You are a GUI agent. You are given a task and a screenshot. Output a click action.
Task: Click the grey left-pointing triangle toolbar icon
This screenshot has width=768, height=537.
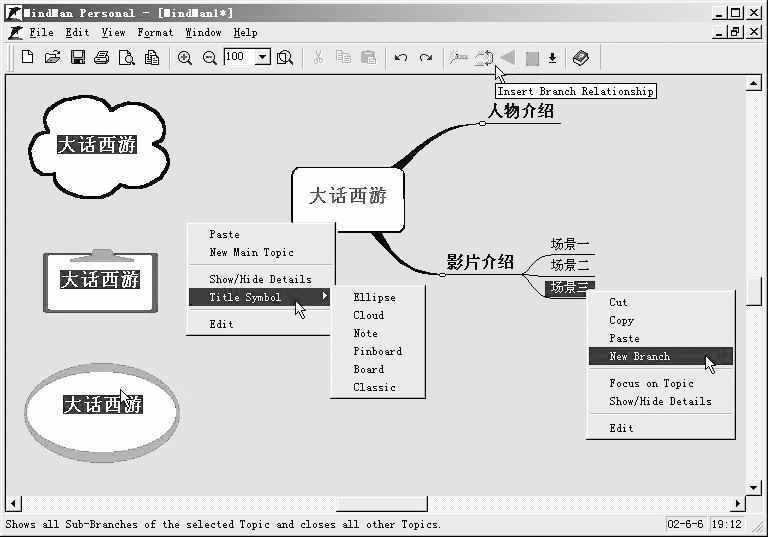click(507, 58)
